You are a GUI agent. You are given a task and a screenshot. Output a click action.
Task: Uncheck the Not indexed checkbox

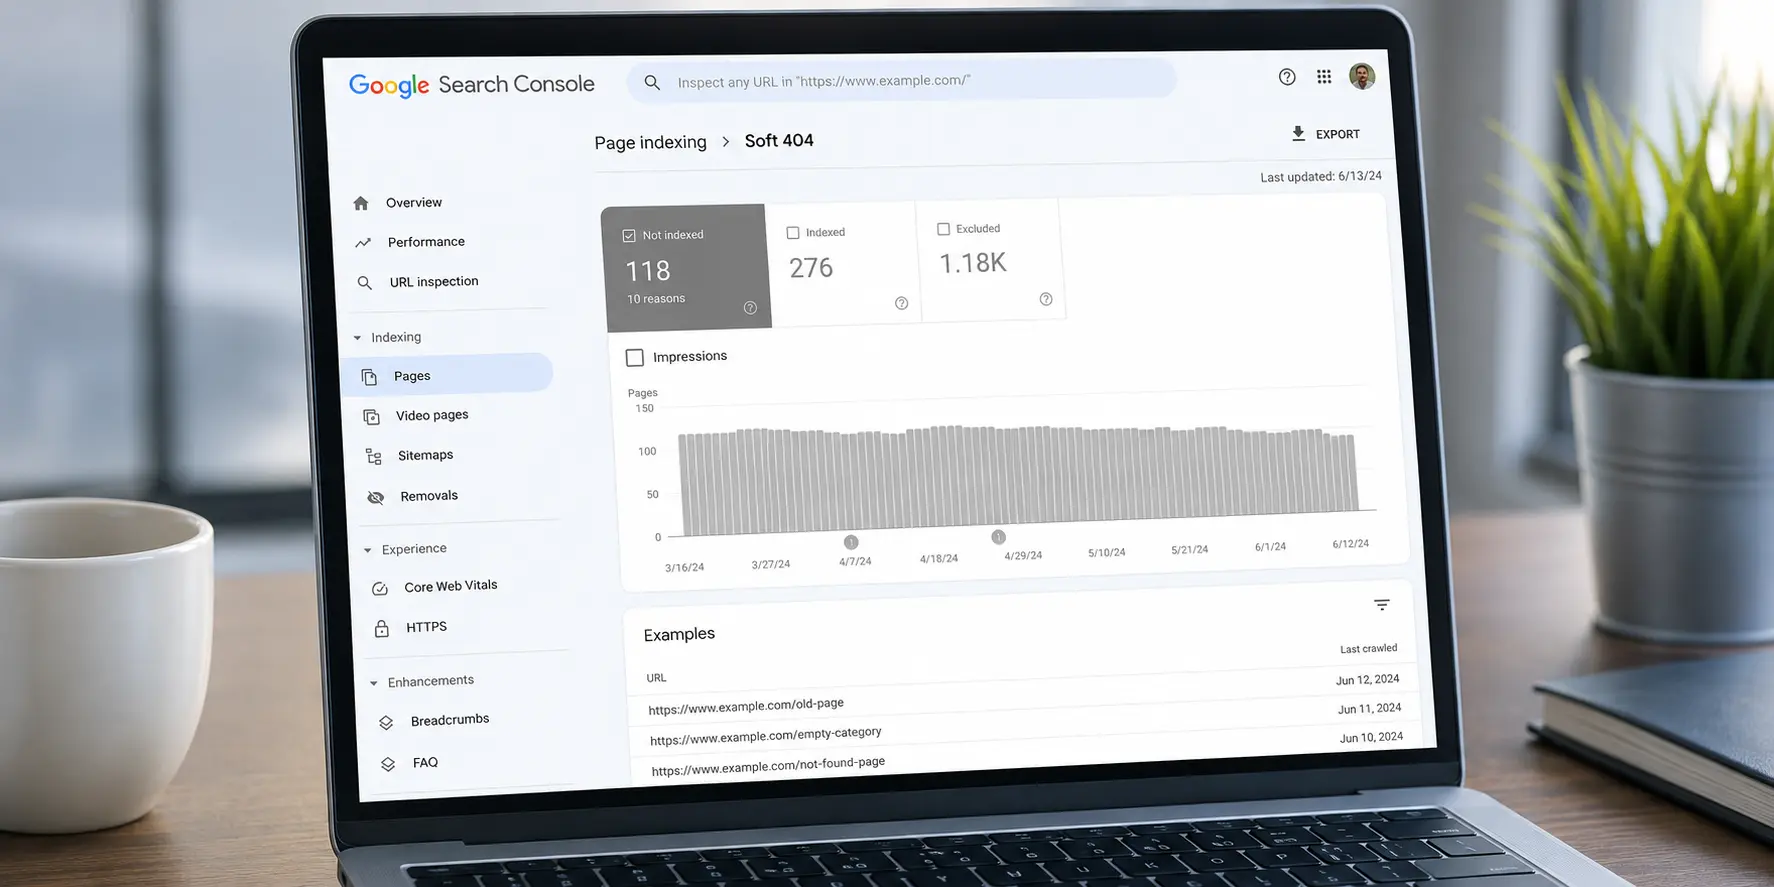[x=629, y=236]
